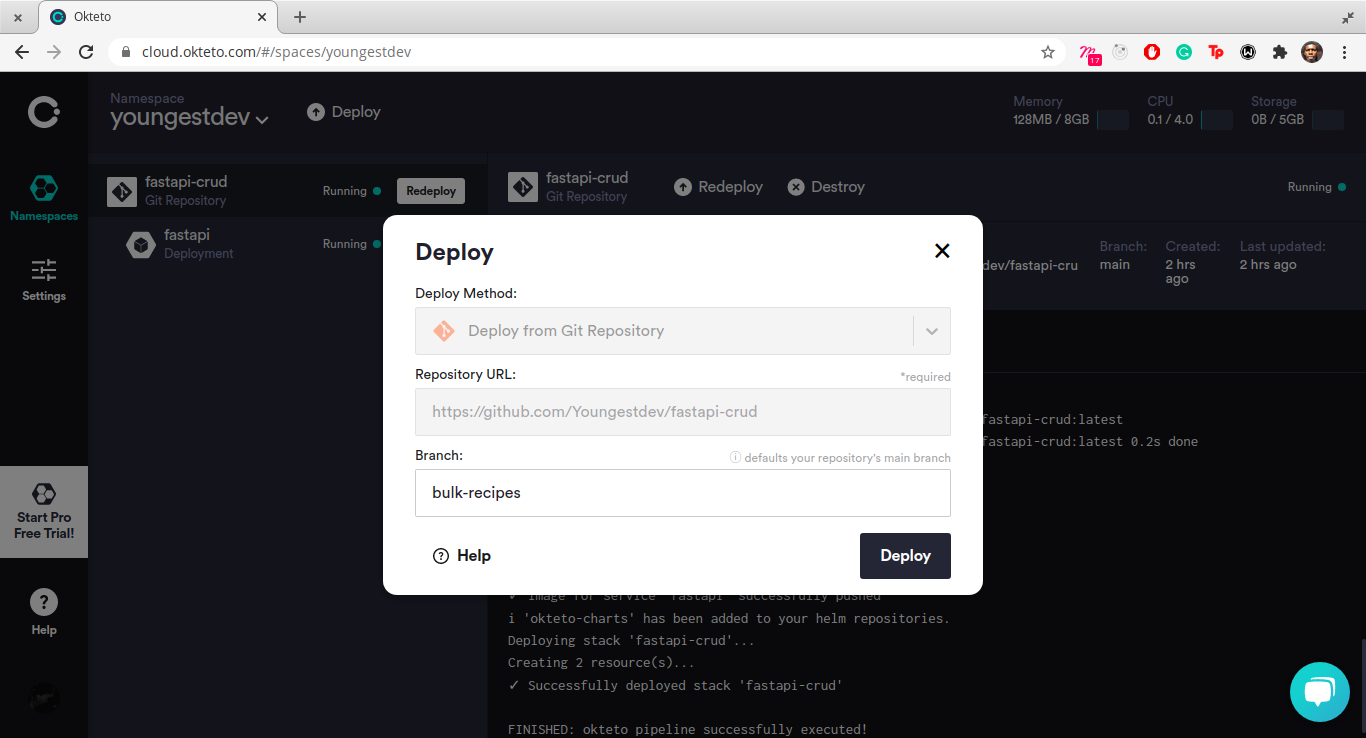This screenshot has width=1366, height=738.
Task: Click the browser Back arrow
Action: pyautogui.click(x=22, y=52)
